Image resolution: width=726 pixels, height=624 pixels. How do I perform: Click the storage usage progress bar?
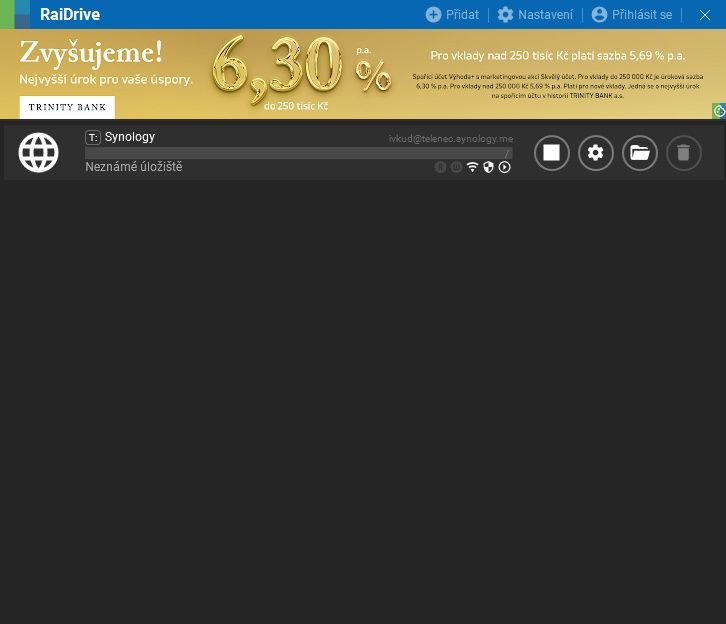(x=298, y=153)
